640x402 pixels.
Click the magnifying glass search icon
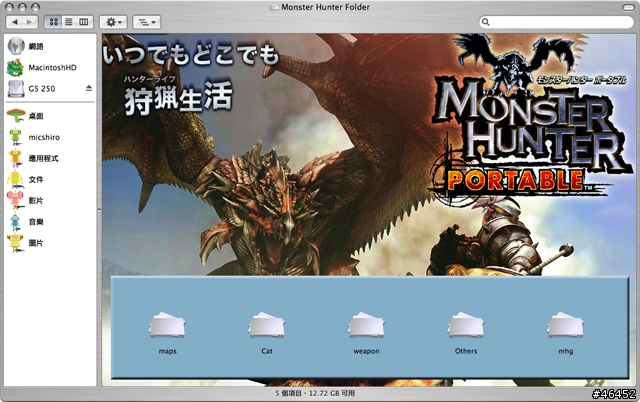486,22
